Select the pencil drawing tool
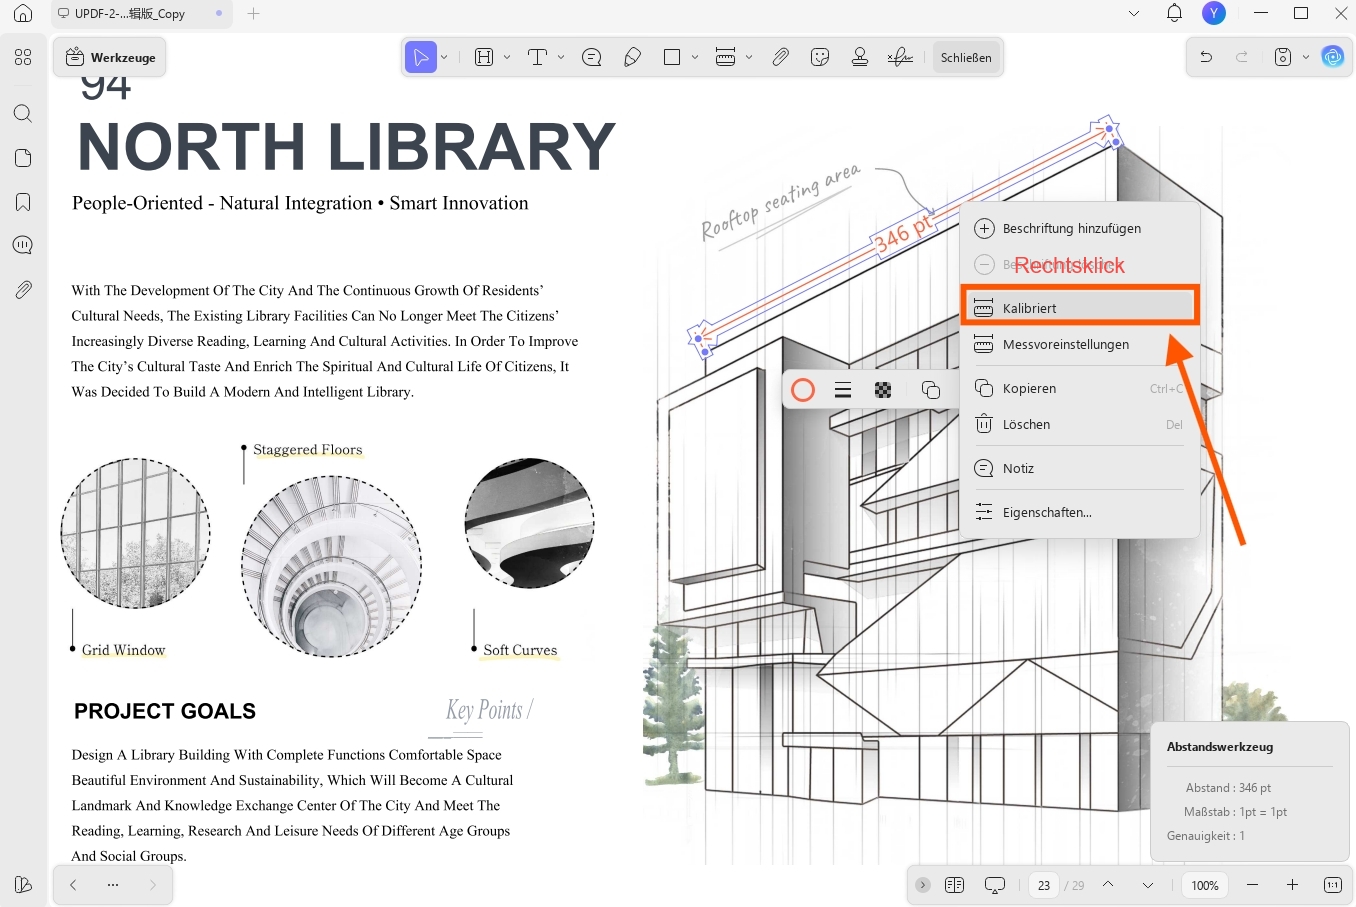1356x907 pixels. (632, 57)
